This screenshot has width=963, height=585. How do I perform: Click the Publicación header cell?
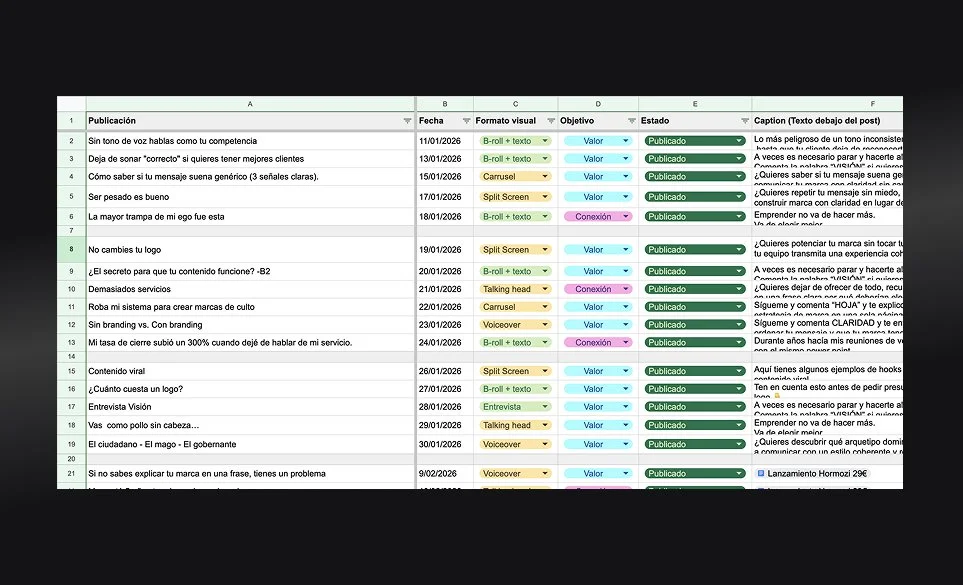coord(251,121)
